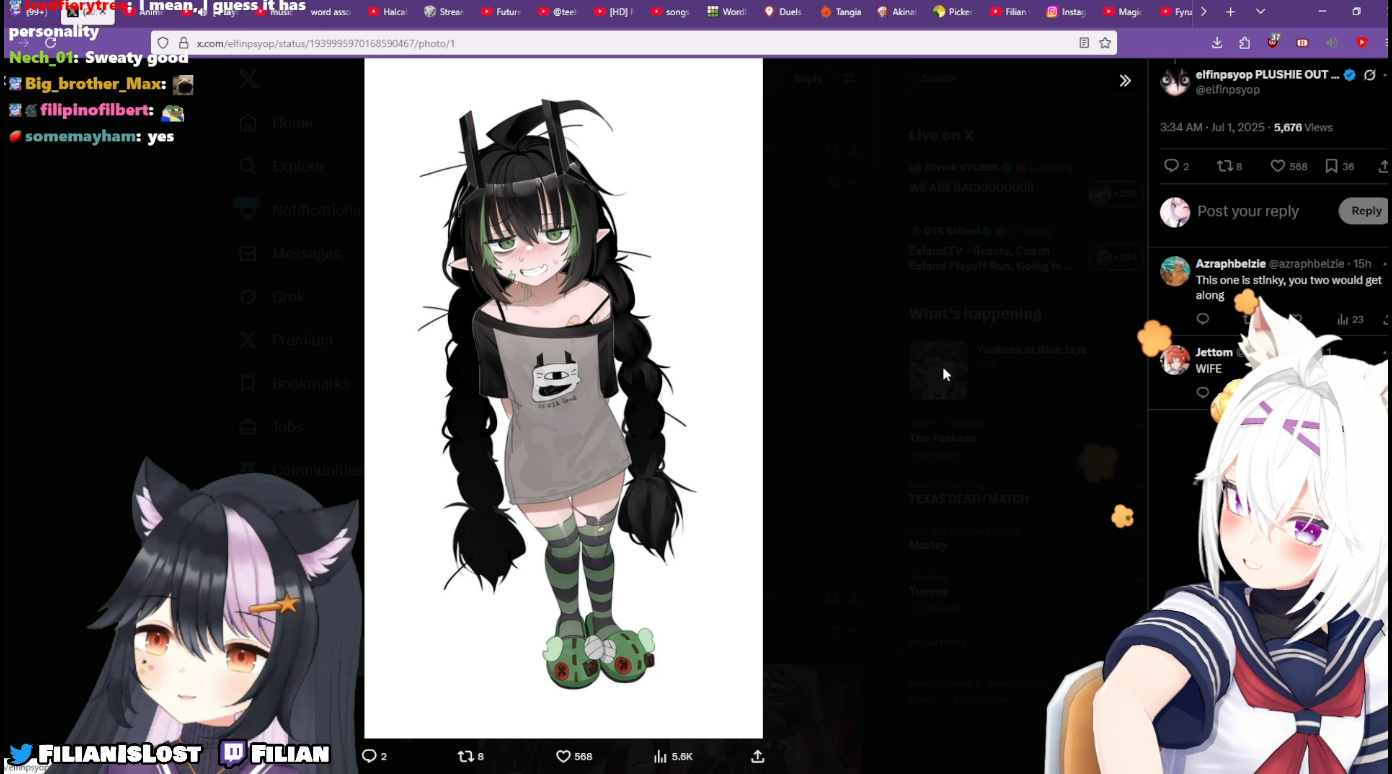
Task: Open the browser downloads panel
Action: point(1217,43)
